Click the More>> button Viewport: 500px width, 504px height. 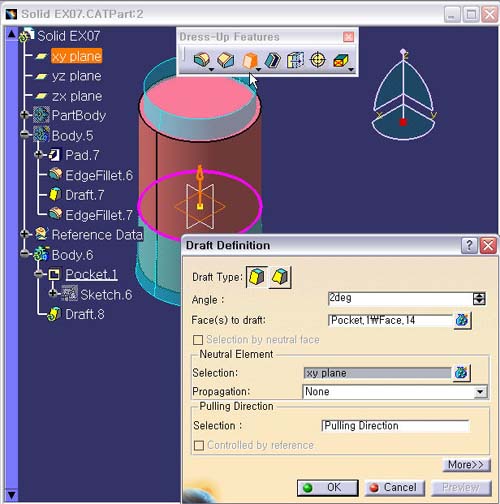(466, 465)
